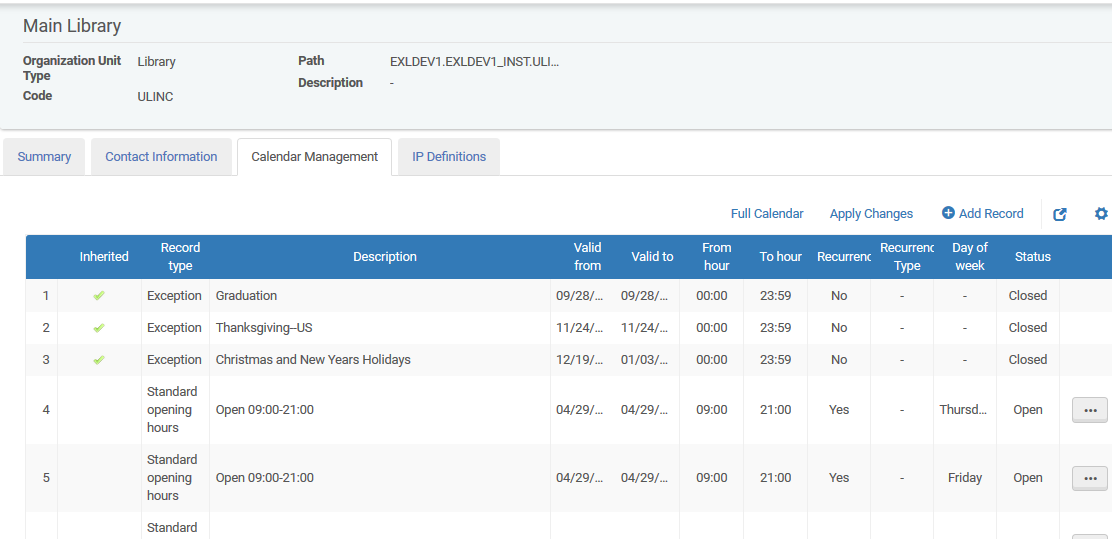Click the Status column header
This screenshot has width=1112, height=539.
[x=1032, y=257]
